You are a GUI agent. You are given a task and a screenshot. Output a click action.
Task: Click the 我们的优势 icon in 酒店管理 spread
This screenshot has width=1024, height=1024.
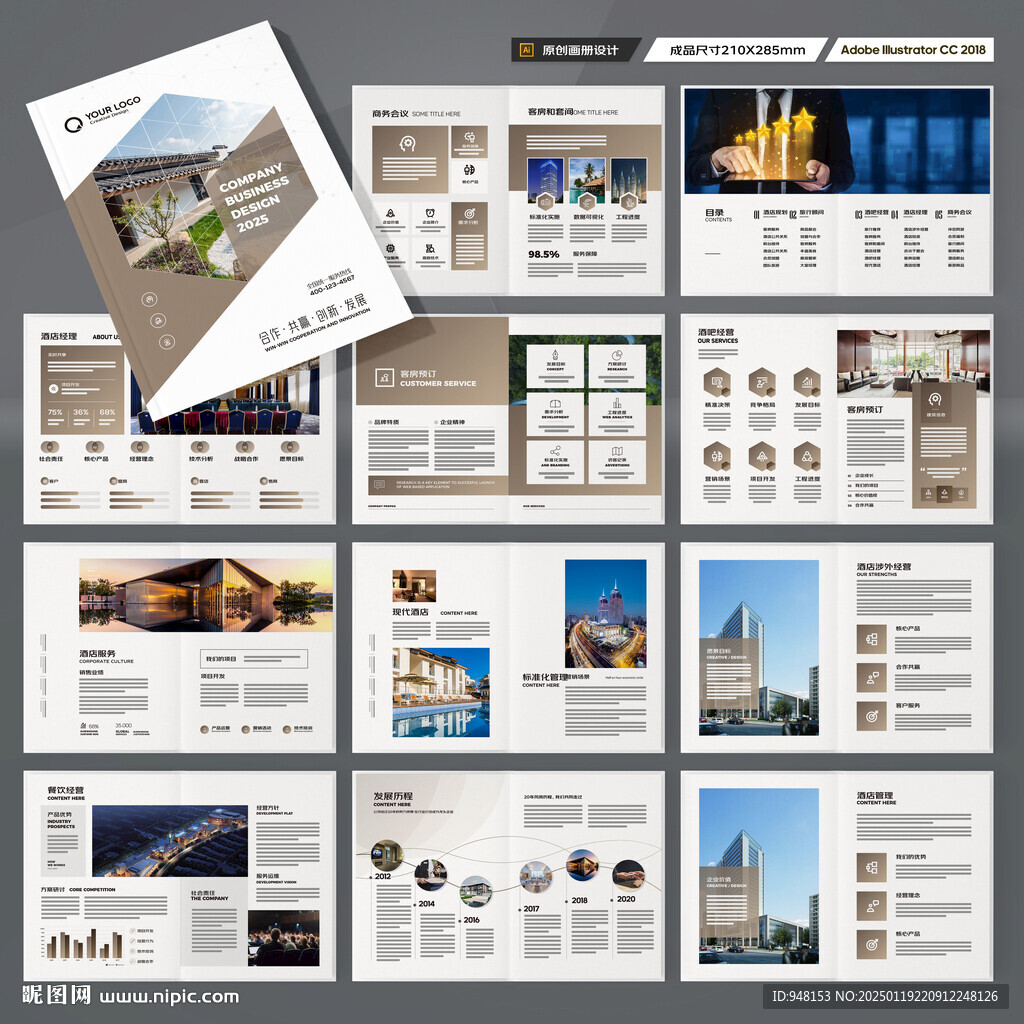pos(872,868)
